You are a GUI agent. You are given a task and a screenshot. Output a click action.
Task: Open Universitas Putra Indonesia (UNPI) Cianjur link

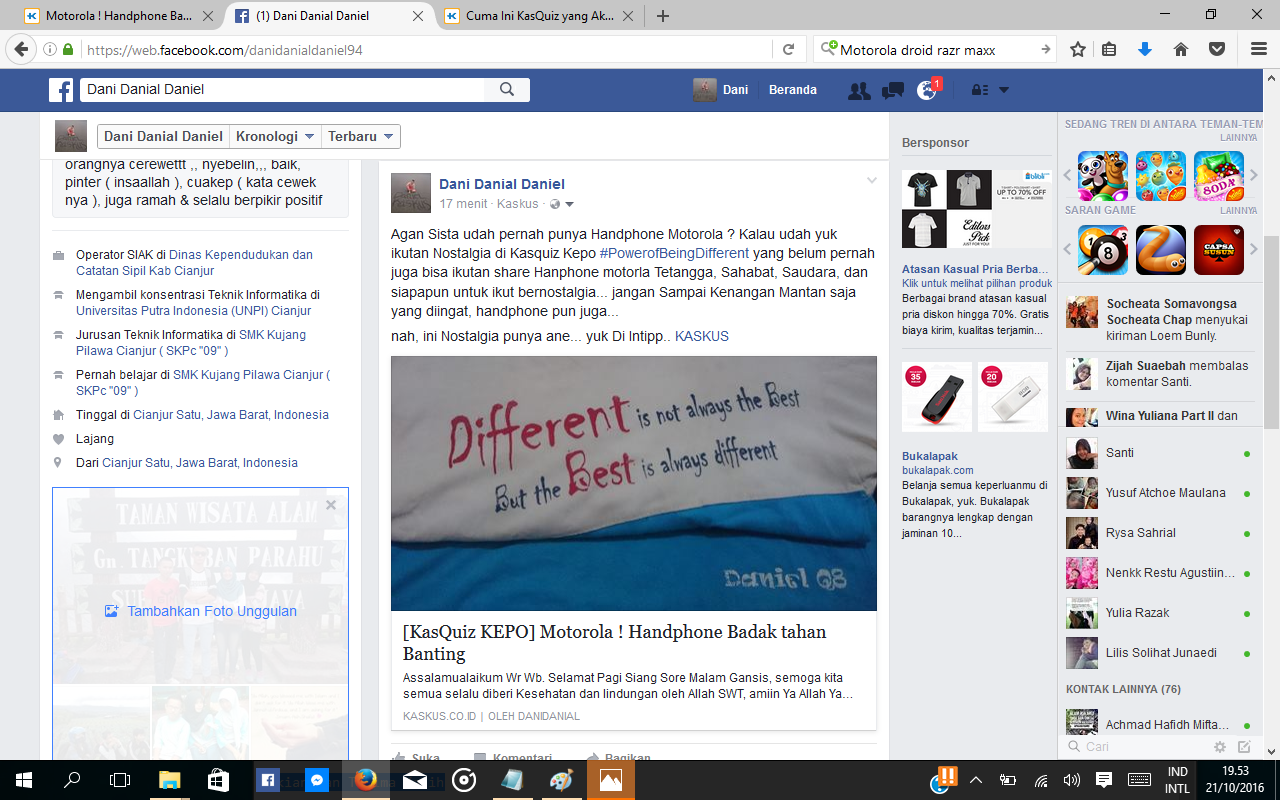tap(194, 311)
